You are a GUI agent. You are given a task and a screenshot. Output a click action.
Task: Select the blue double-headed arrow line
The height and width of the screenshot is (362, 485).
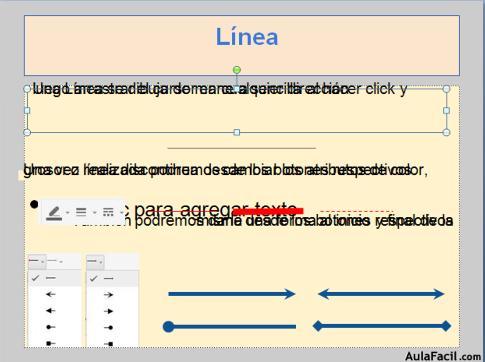point(381,294)
